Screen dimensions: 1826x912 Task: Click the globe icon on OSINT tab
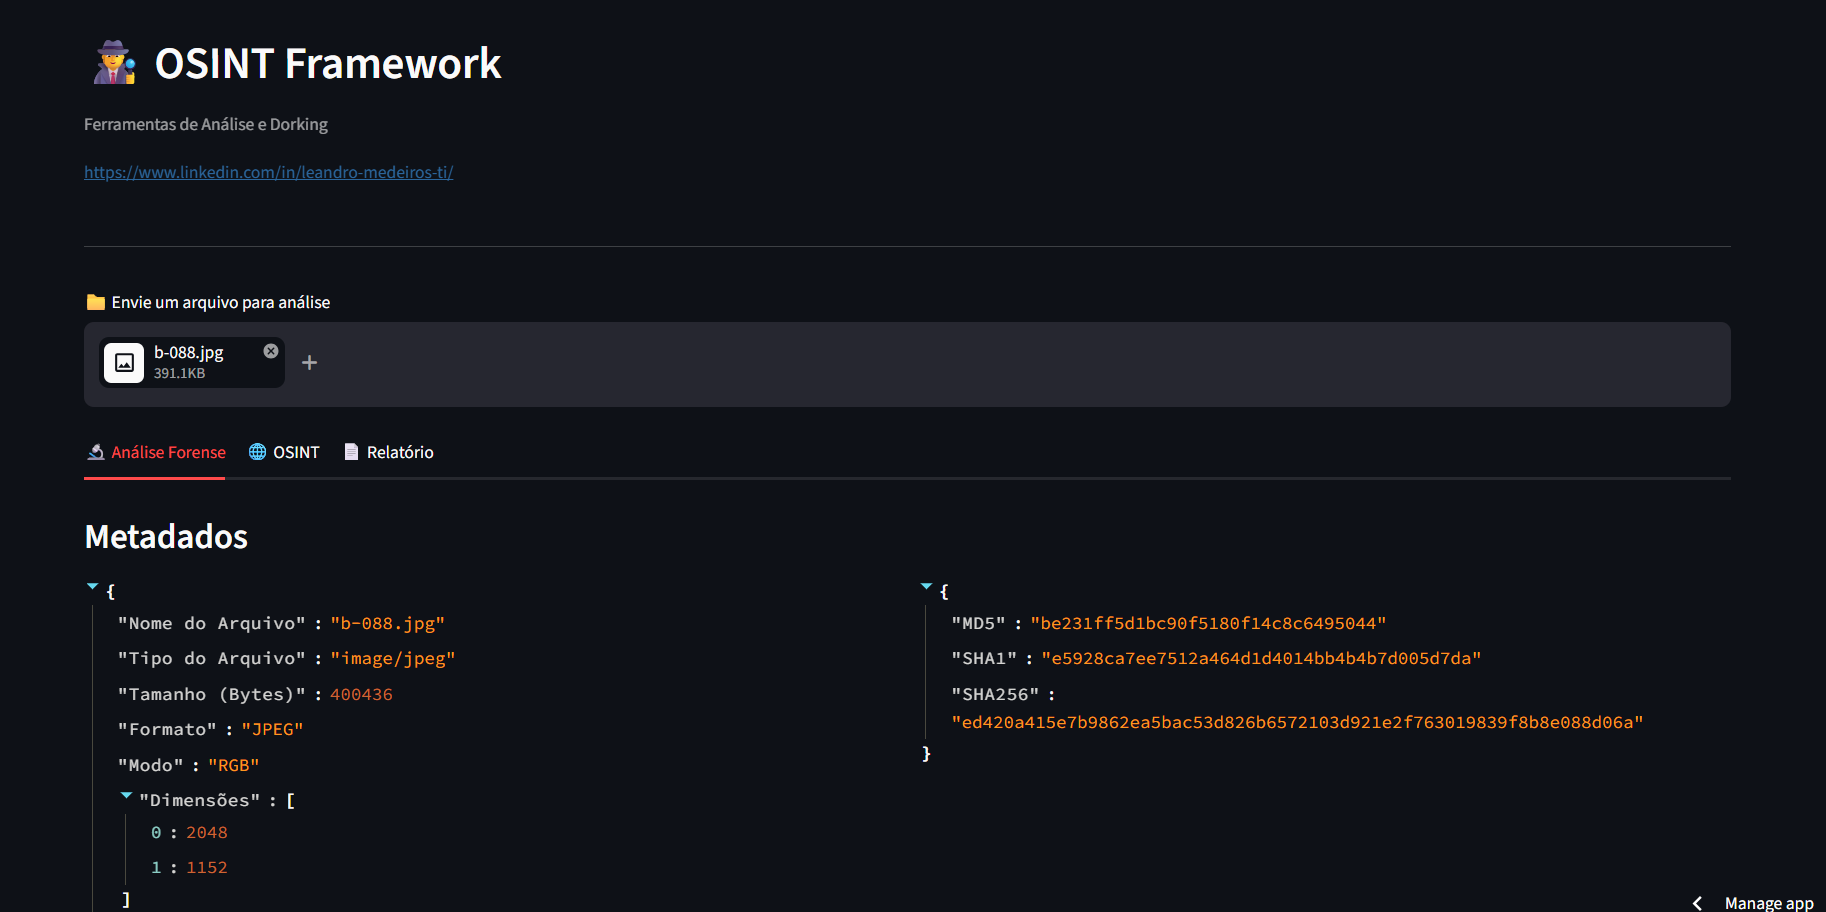tap(258, 452)
